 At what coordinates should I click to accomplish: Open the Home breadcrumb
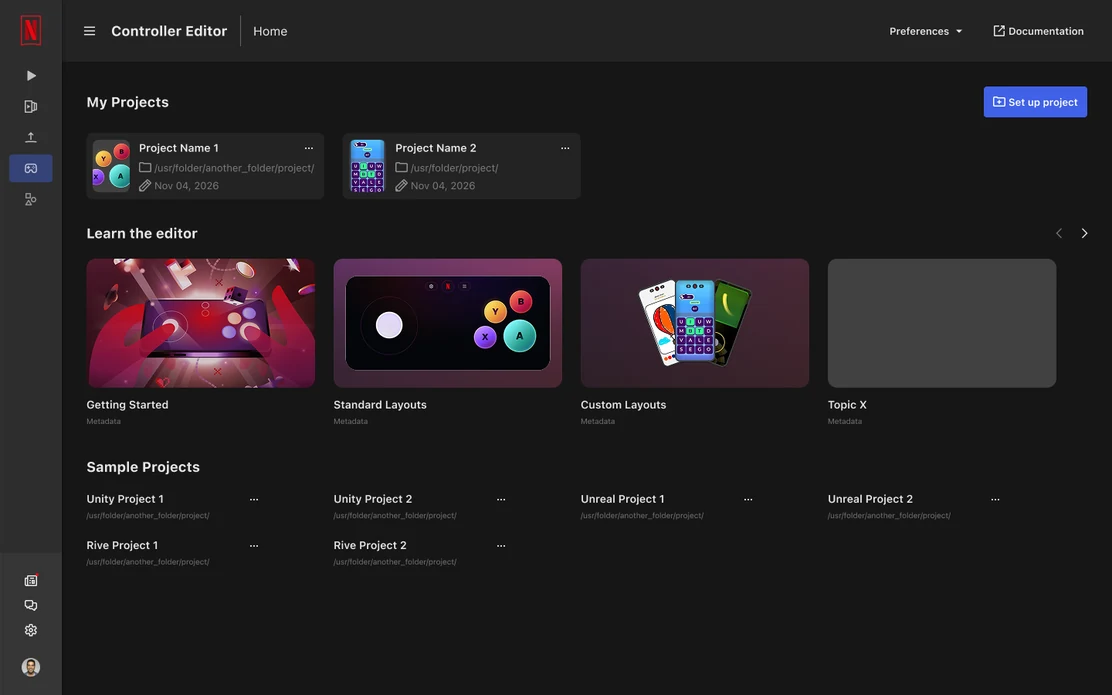coord(270,31)
